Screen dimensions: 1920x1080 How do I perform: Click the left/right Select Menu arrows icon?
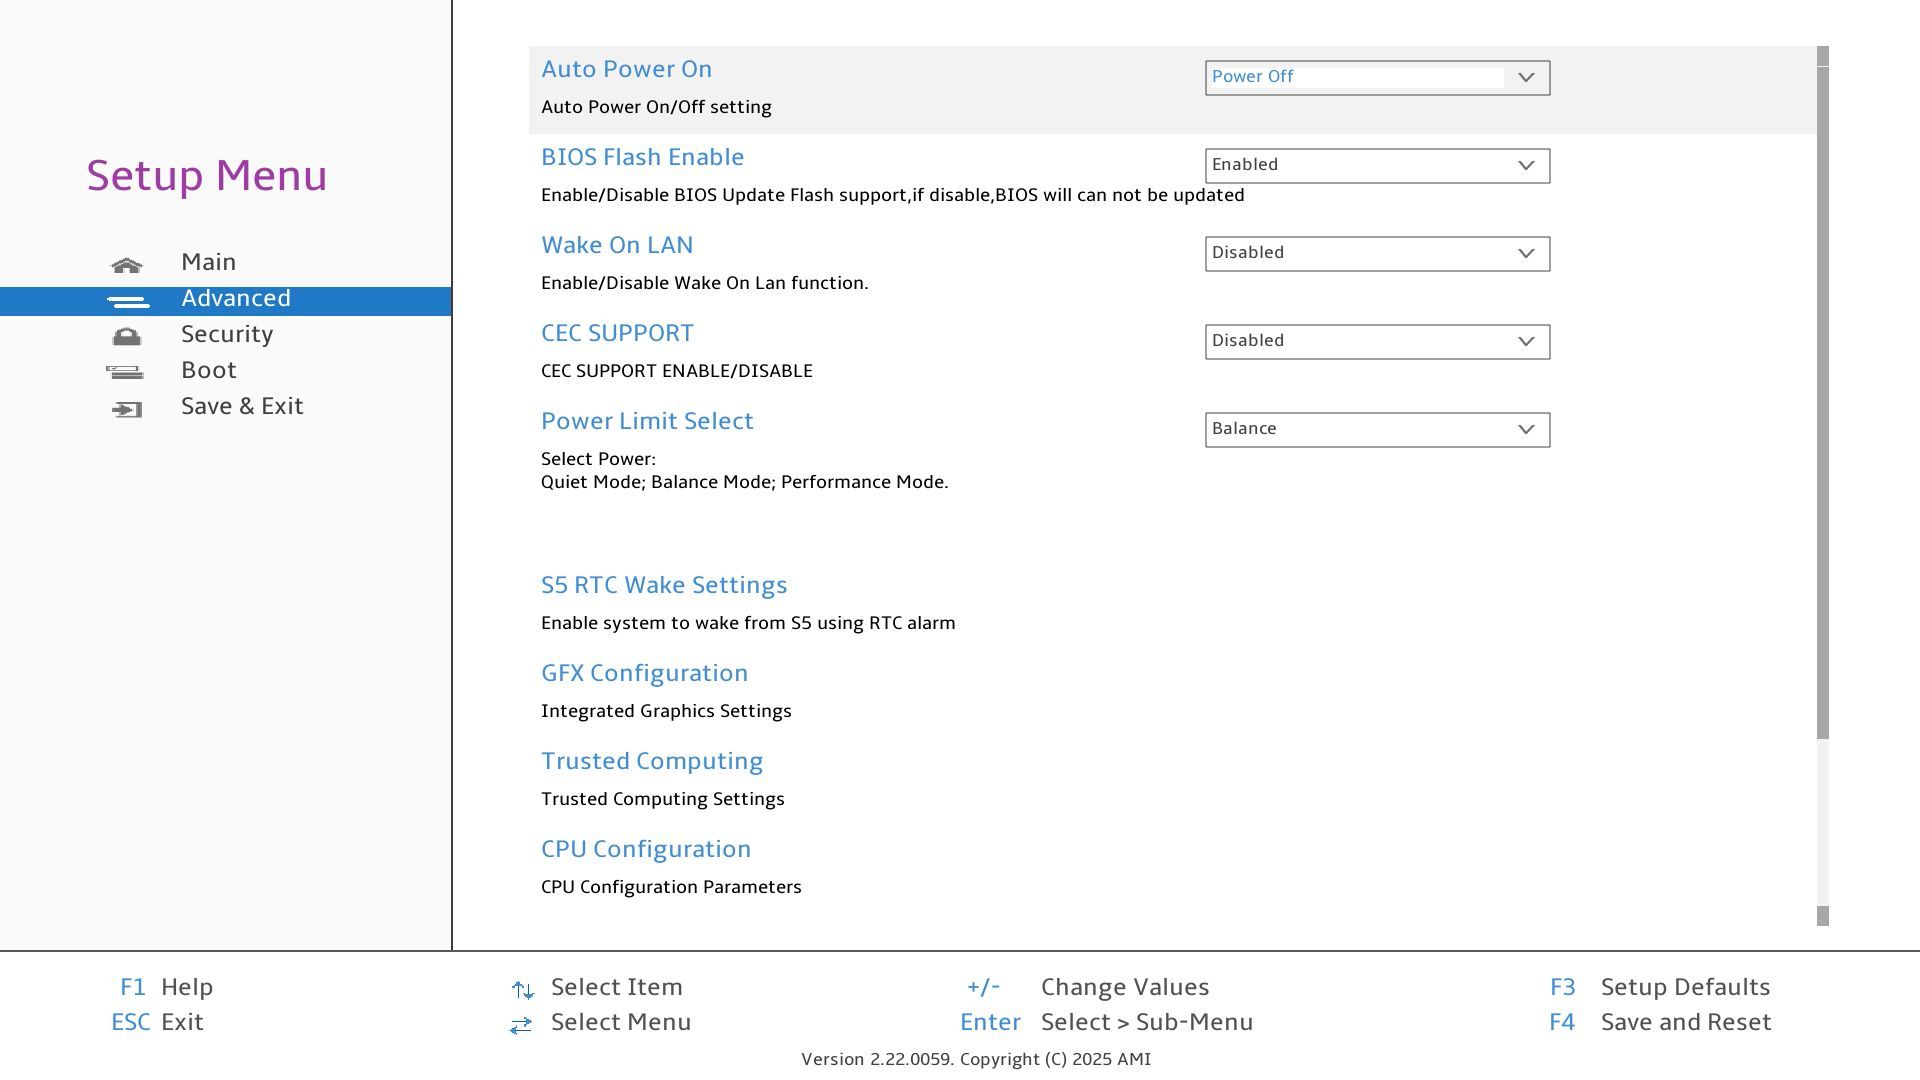[520, 1025]
